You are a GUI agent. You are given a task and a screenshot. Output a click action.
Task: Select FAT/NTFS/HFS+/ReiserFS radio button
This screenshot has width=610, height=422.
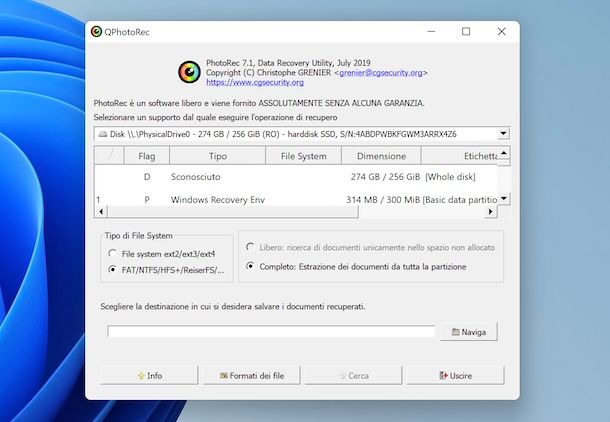tap(112, 270)
